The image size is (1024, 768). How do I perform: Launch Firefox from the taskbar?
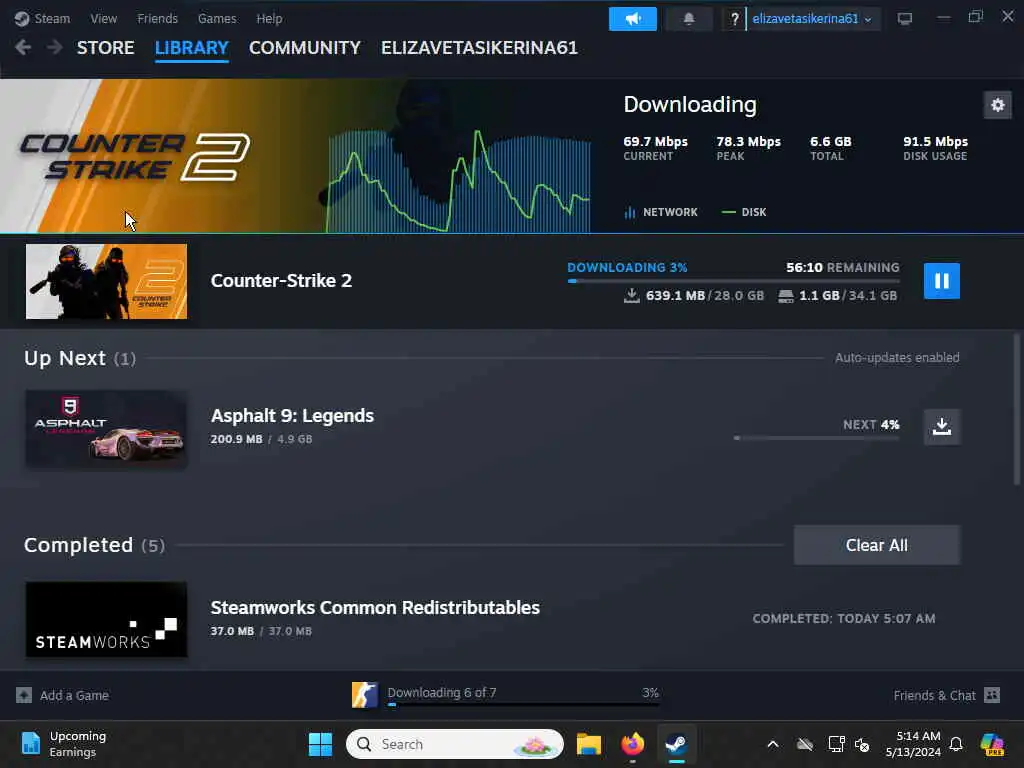tap(632, 744)
